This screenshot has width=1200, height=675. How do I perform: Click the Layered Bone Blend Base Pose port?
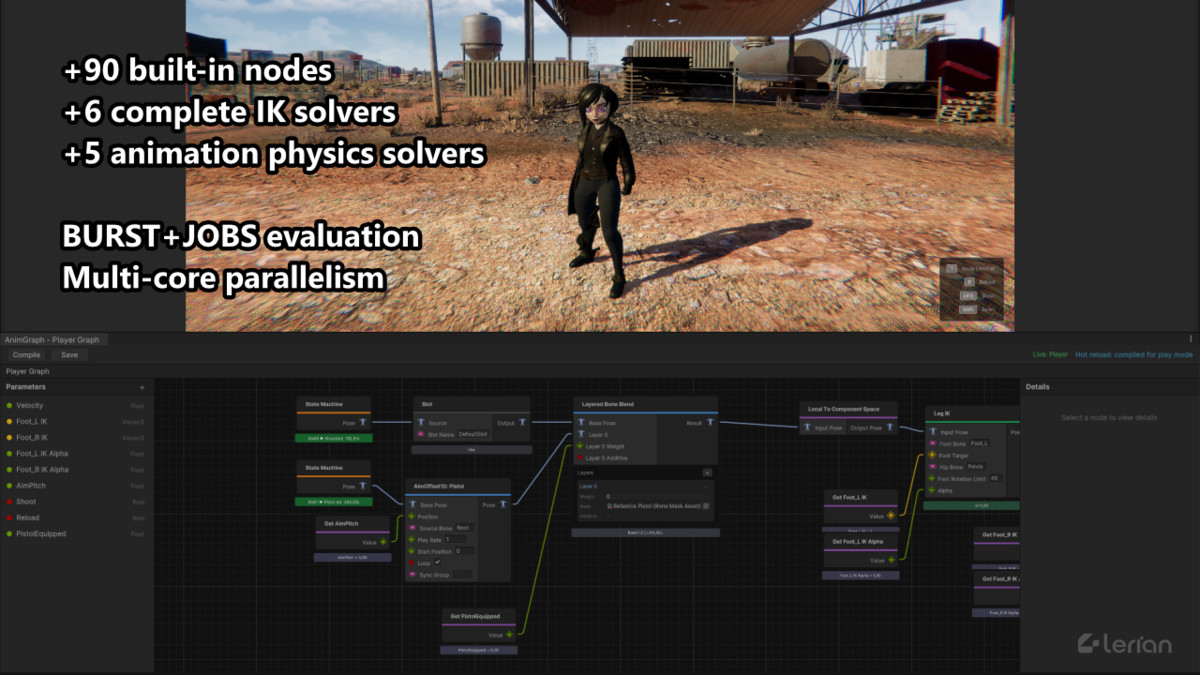click(x=580, y=423)
